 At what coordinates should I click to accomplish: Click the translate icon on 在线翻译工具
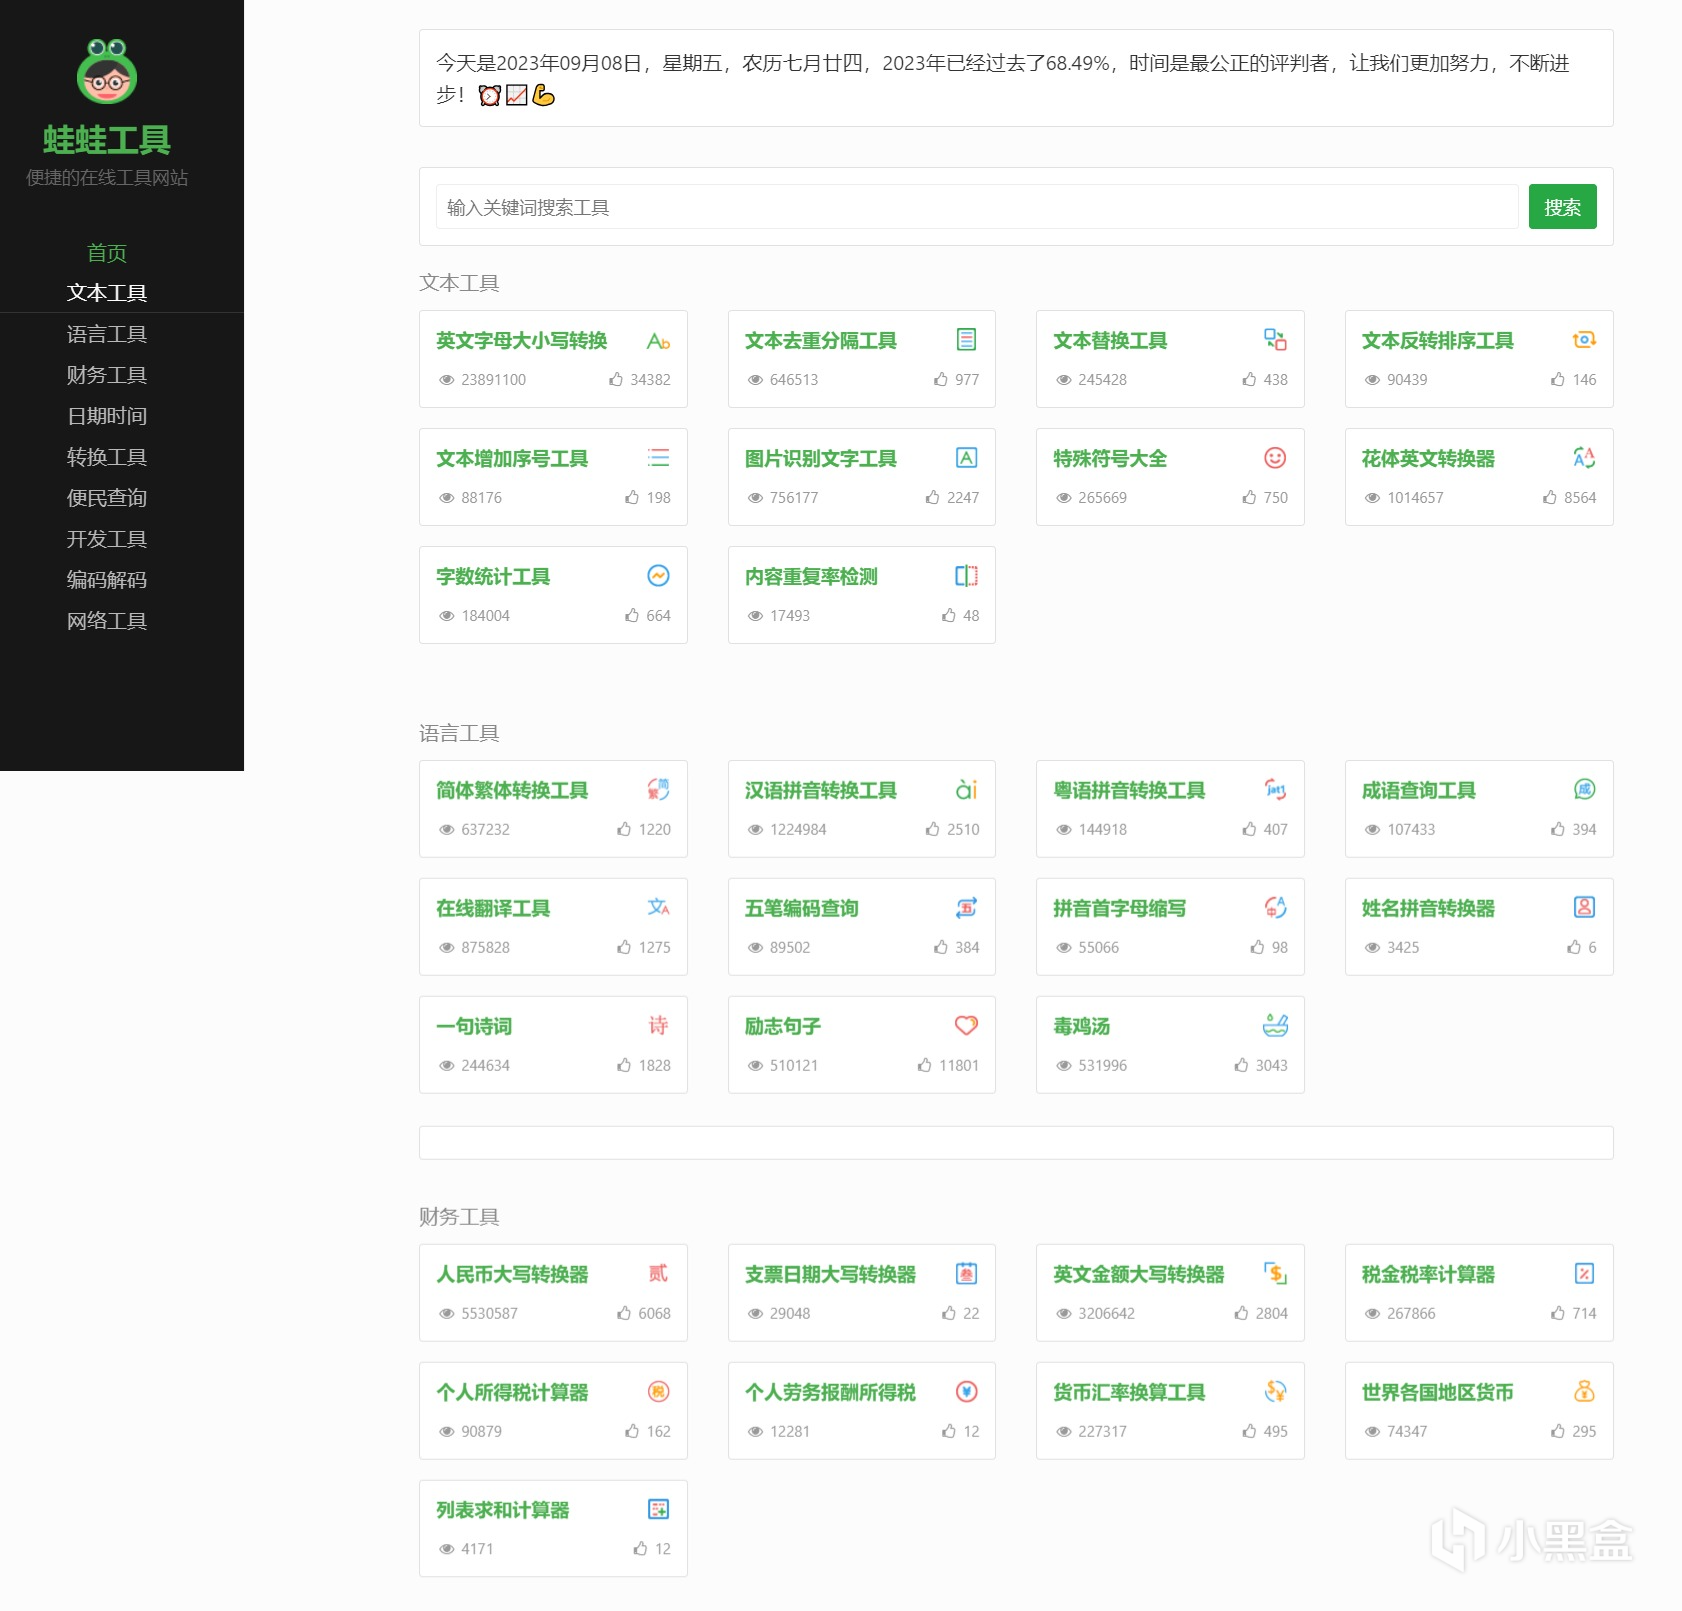coord(658,907)
